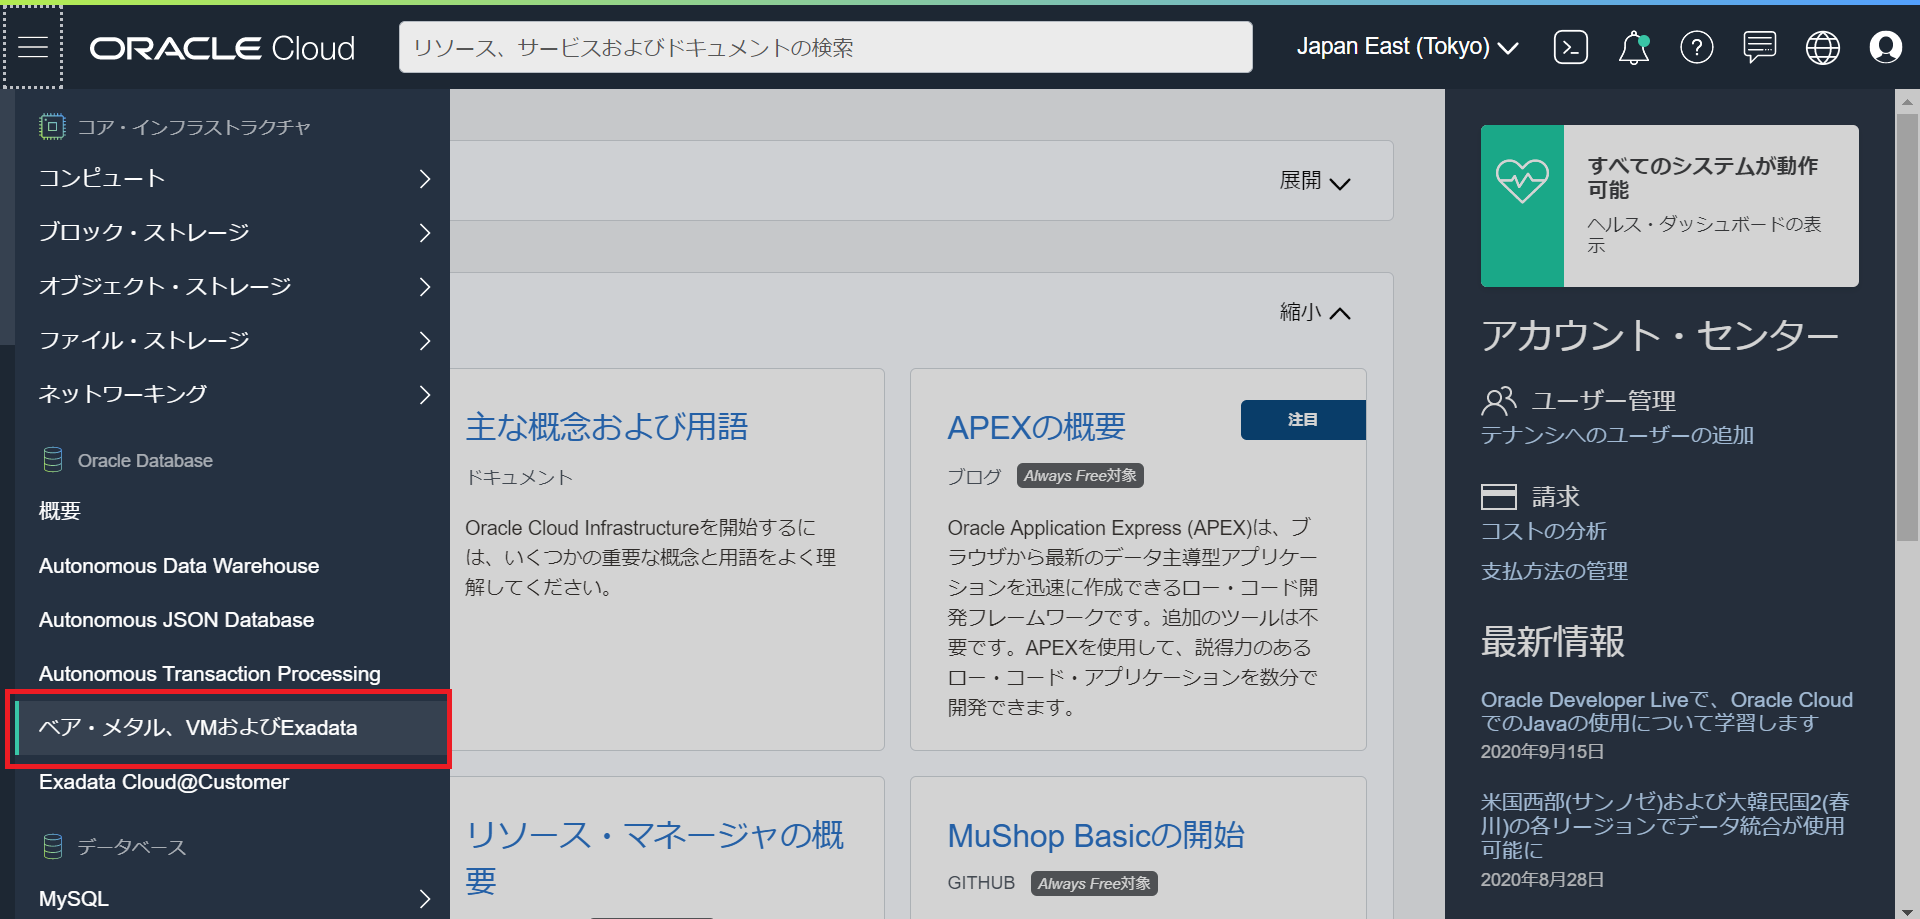Image resolution: width=1920 pixels, height=919 pixels.
Task: Select ベア・メタル、VMおよびExadata menu item
Action: tap(197, 727)
